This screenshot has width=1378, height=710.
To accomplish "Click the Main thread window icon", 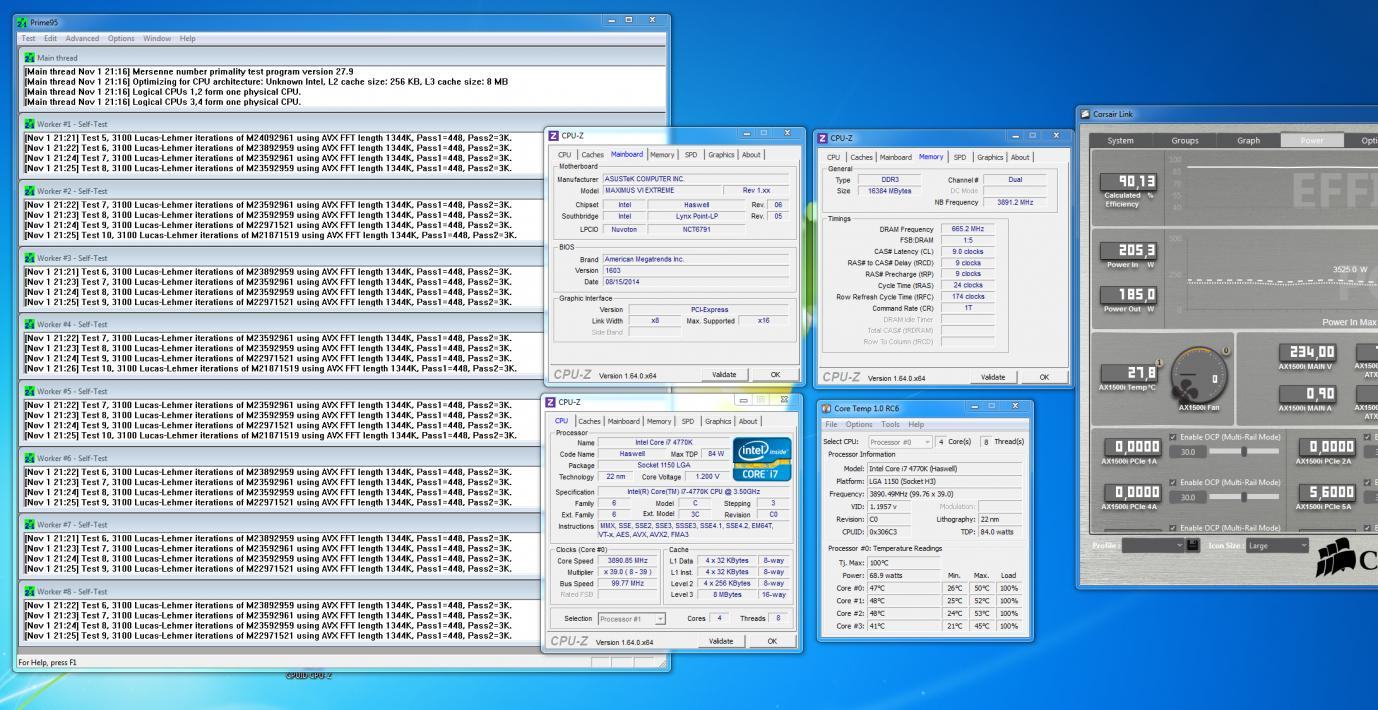I will [30, 57].
